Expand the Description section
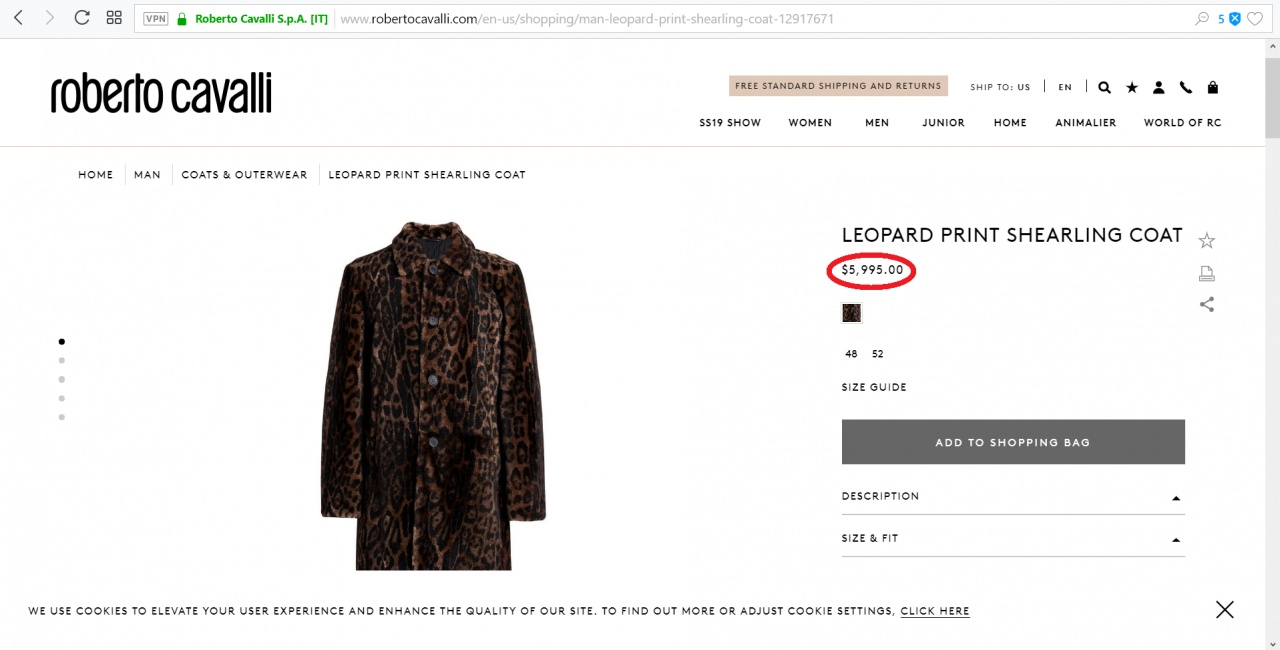This screenshot has width=1280, height=650. pos(1013,496)
